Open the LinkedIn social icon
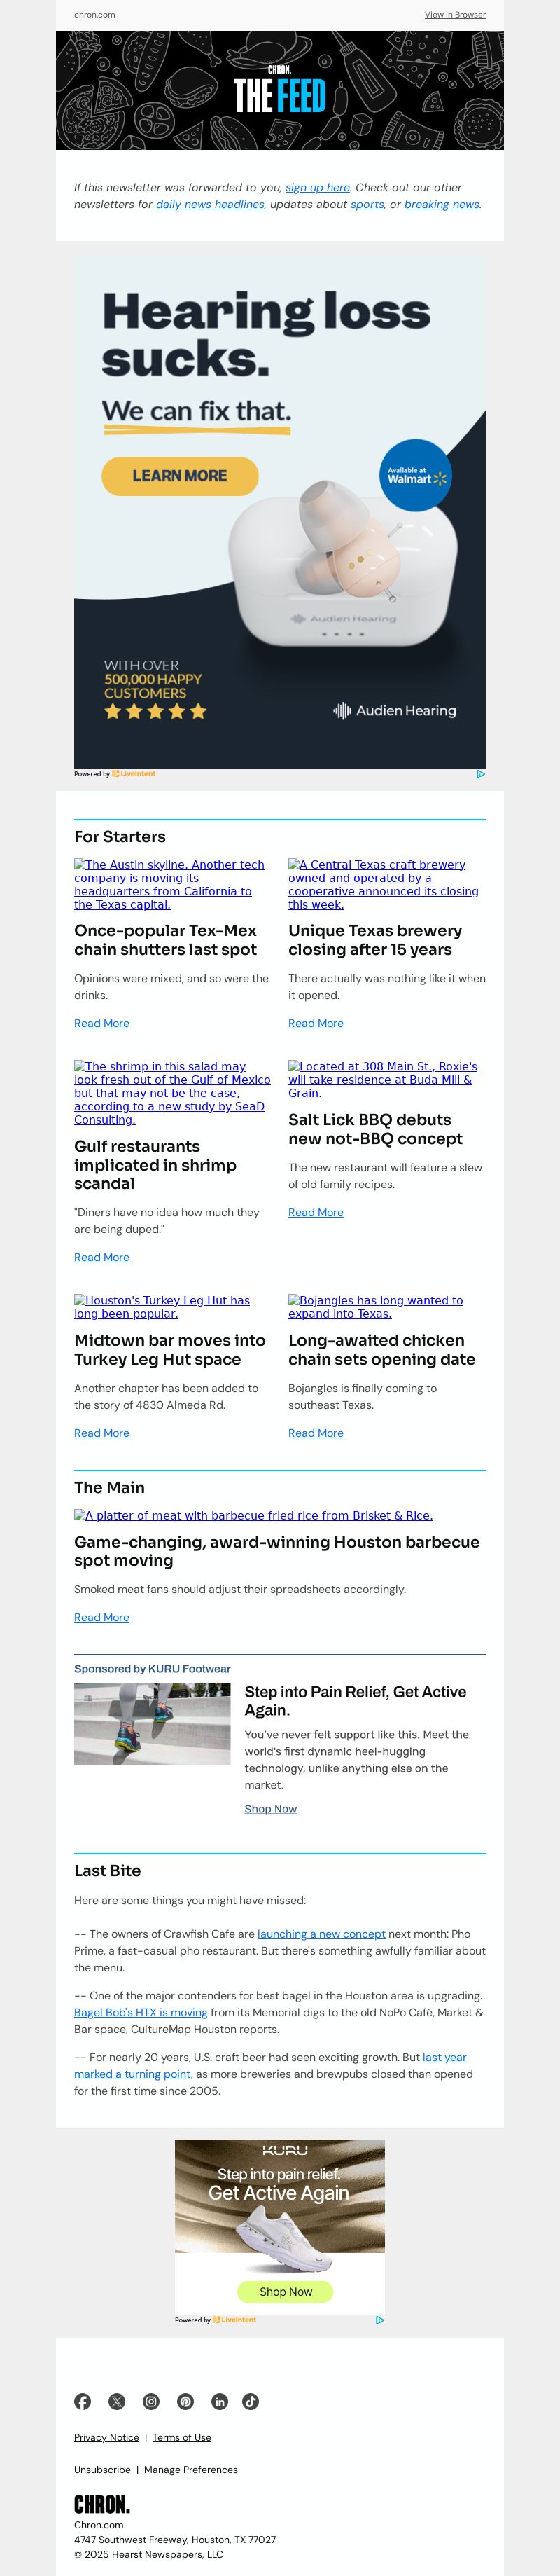Viewport: 560px width, 2576px height. point(220,2401)
